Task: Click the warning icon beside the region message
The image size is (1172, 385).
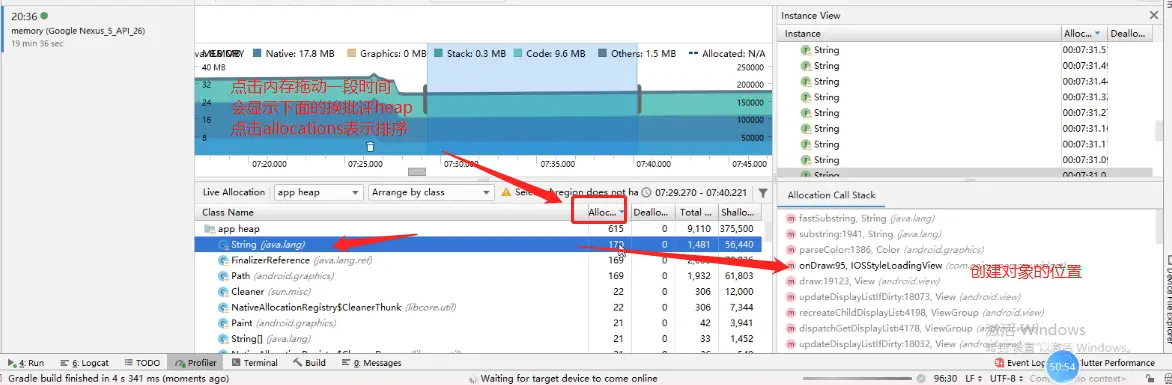Action: tap(506, 192)
